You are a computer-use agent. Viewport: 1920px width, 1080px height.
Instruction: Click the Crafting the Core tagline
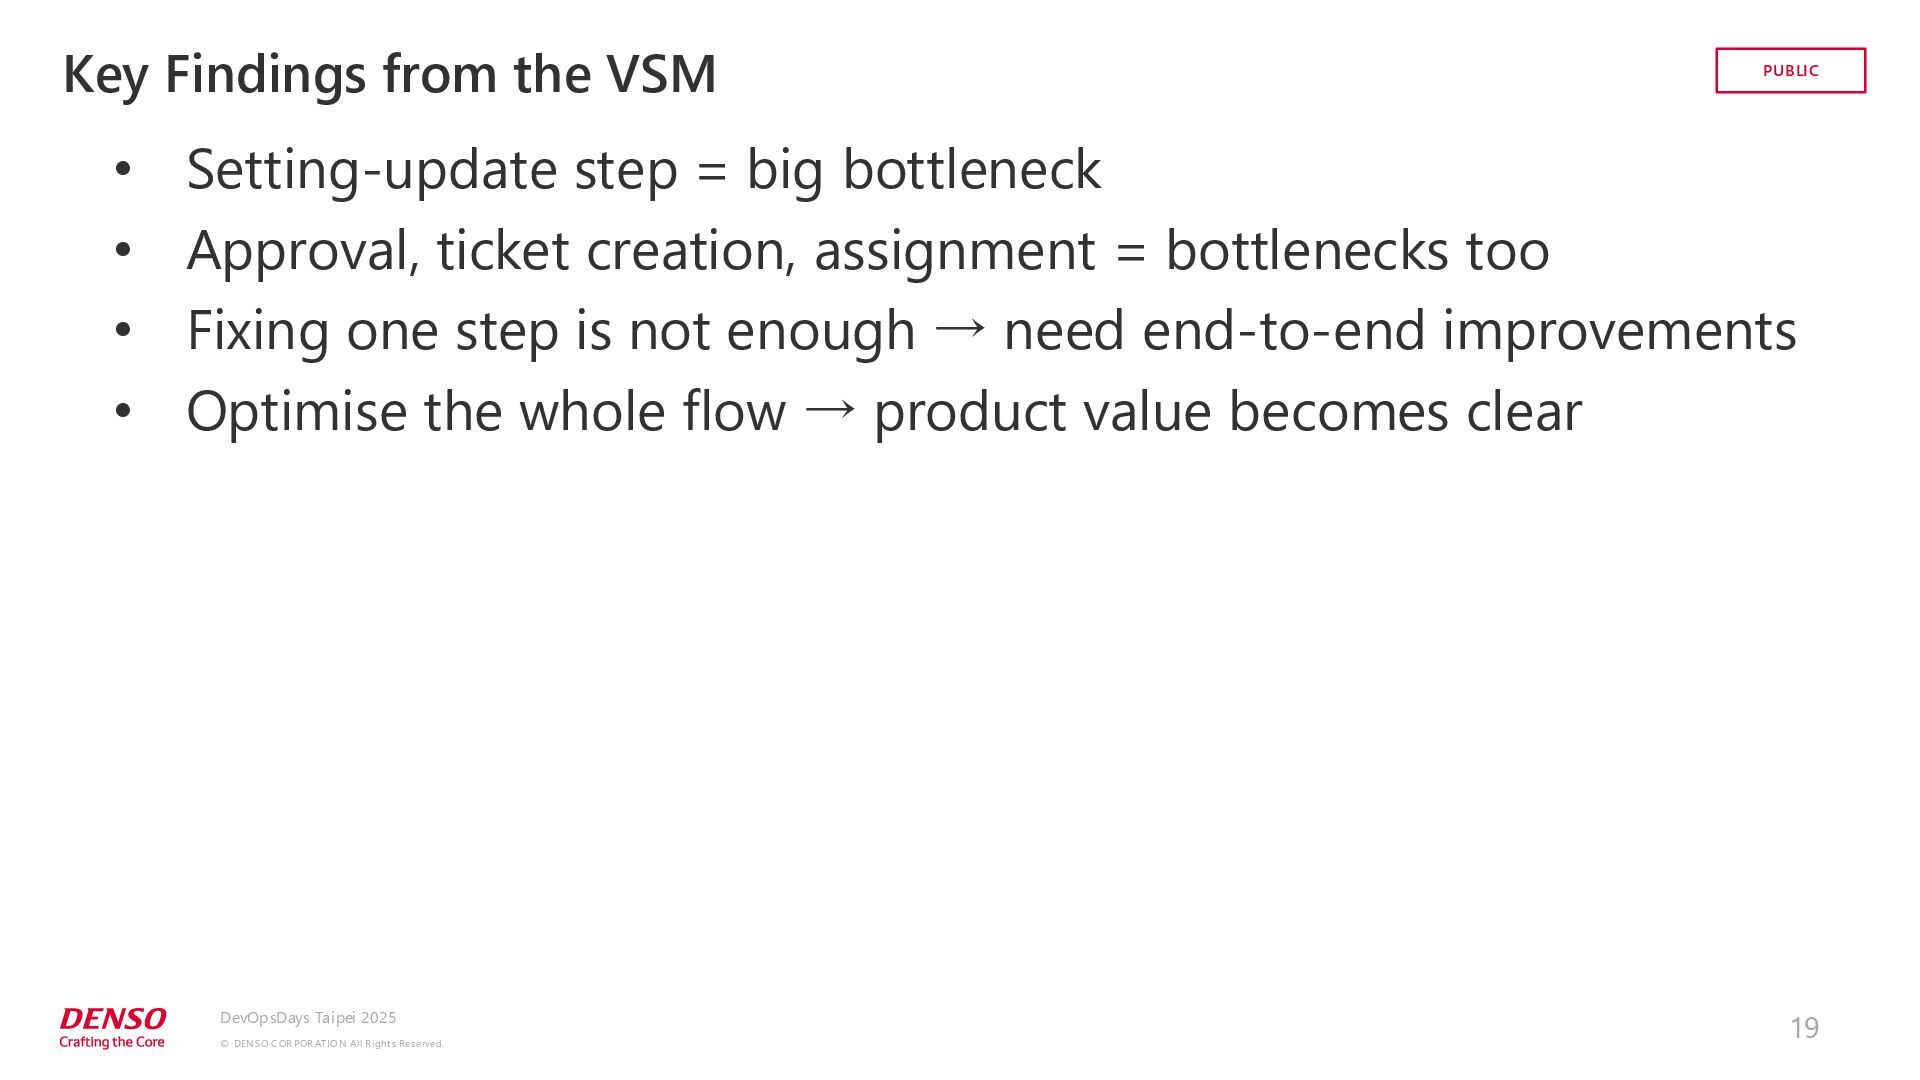coord(112,1042)
